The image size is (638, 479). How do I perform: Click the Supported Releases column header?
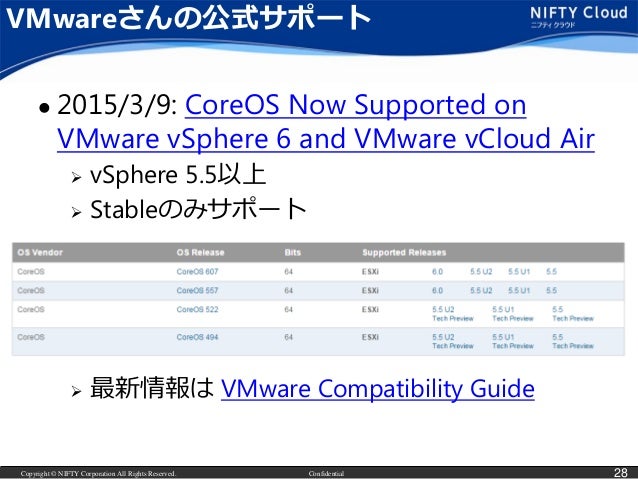pos(404,252)
